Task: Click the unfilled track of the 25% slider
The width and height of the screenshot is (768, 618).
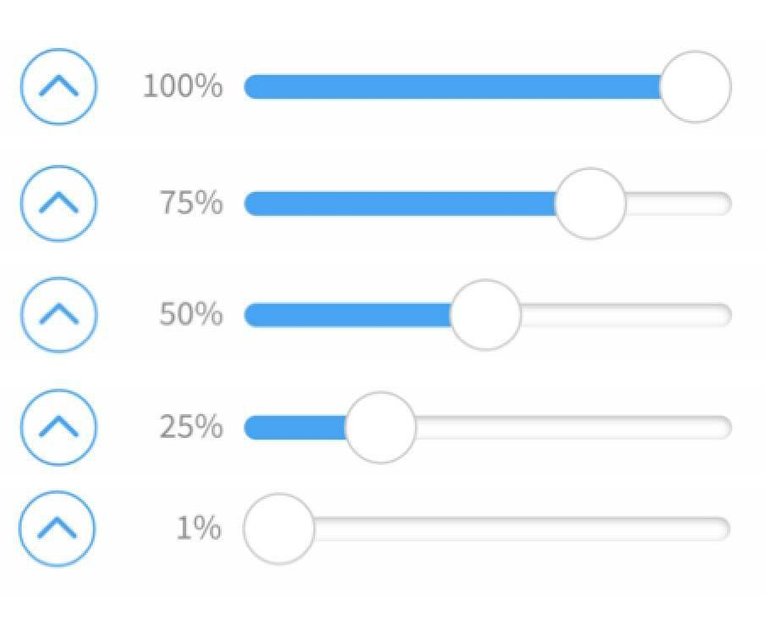Action: coord(570,427)
